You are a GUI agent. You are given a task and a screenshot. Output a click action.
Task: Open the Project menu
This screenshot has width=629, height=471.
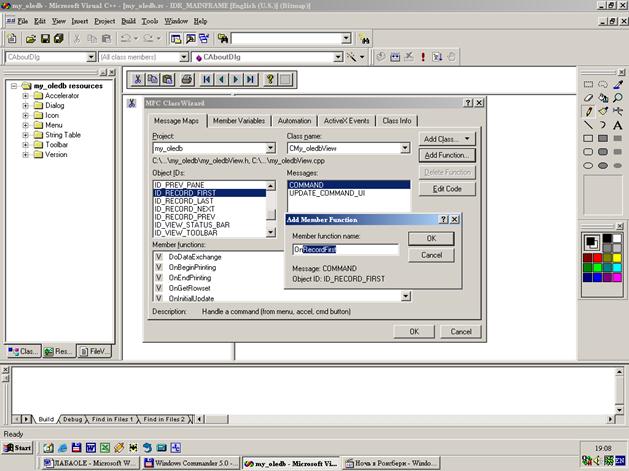point(105,21)
